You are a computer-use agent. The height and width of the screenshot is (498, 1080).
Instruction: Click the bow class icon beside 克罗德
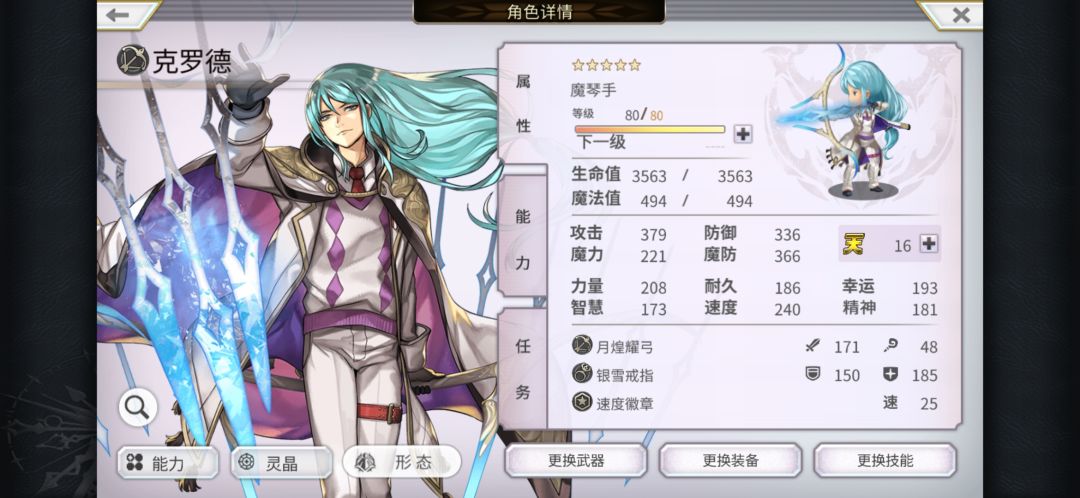pos(132,61)
